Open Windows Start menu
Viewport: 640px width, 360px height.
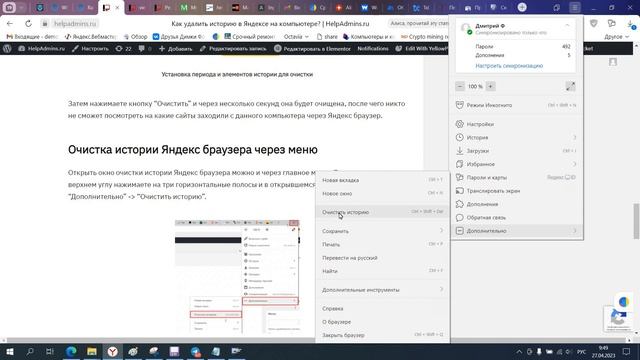coord(9,351)
